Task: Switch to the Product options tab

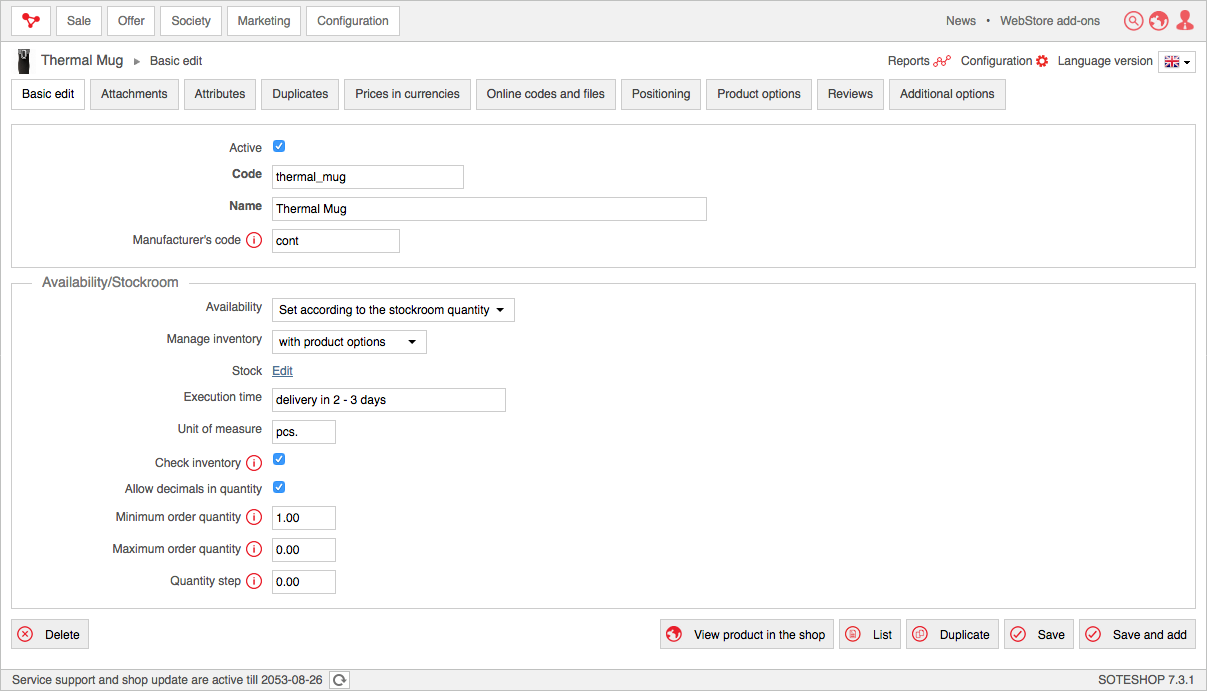Action: point(759,94)
